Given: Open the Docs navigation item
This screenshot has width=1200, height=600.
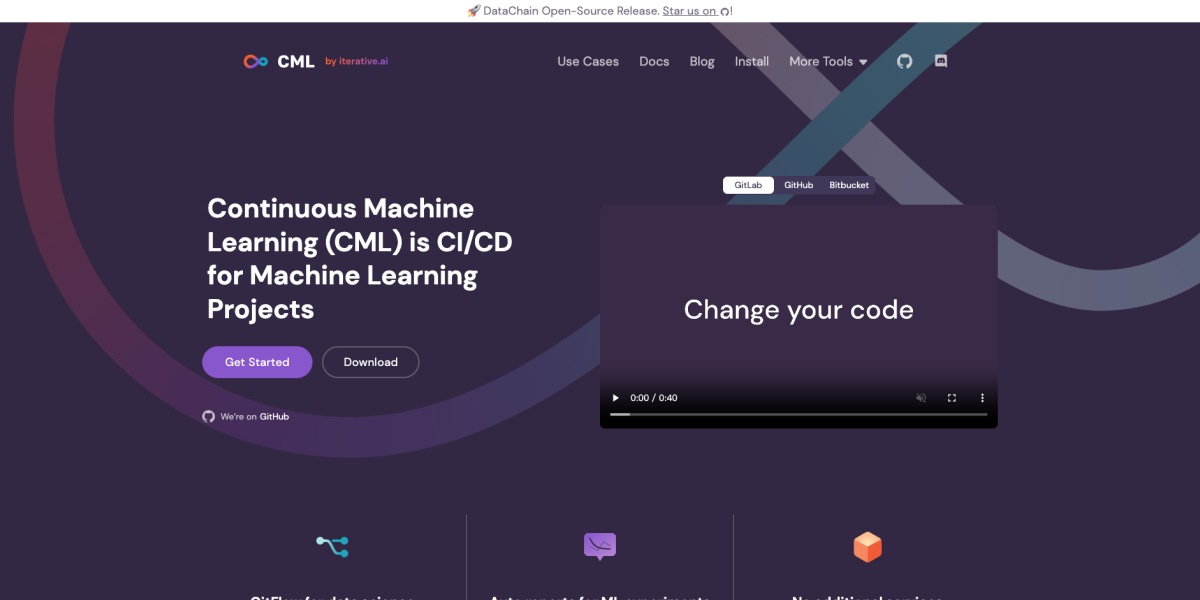Looking at the screenshot, I should coord(654,61).
